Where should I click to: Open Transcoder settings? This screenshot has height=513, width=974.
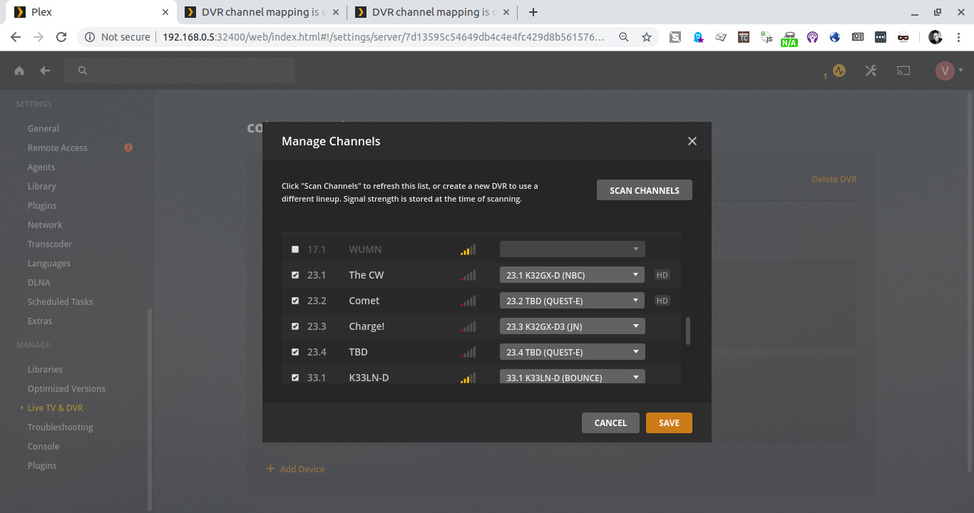(x=50, y=244)
